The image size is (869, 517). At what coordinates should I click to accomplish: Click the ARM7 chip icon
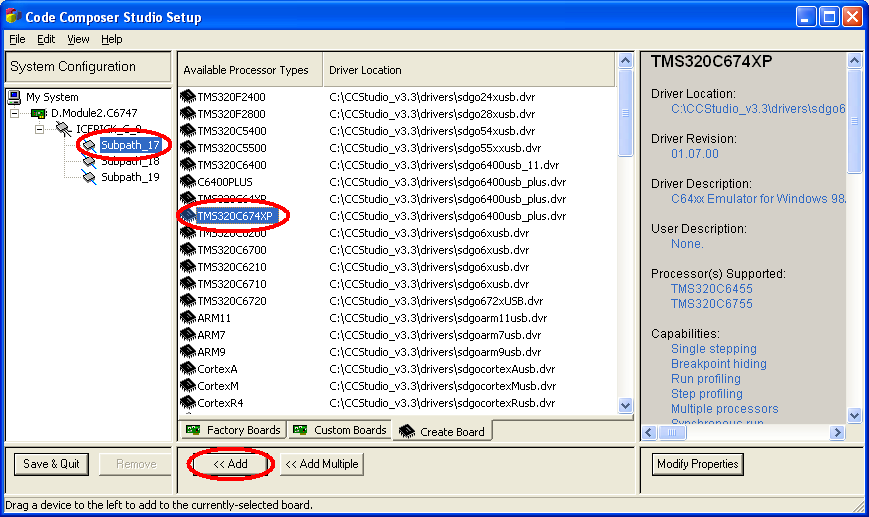pos(188,335)
